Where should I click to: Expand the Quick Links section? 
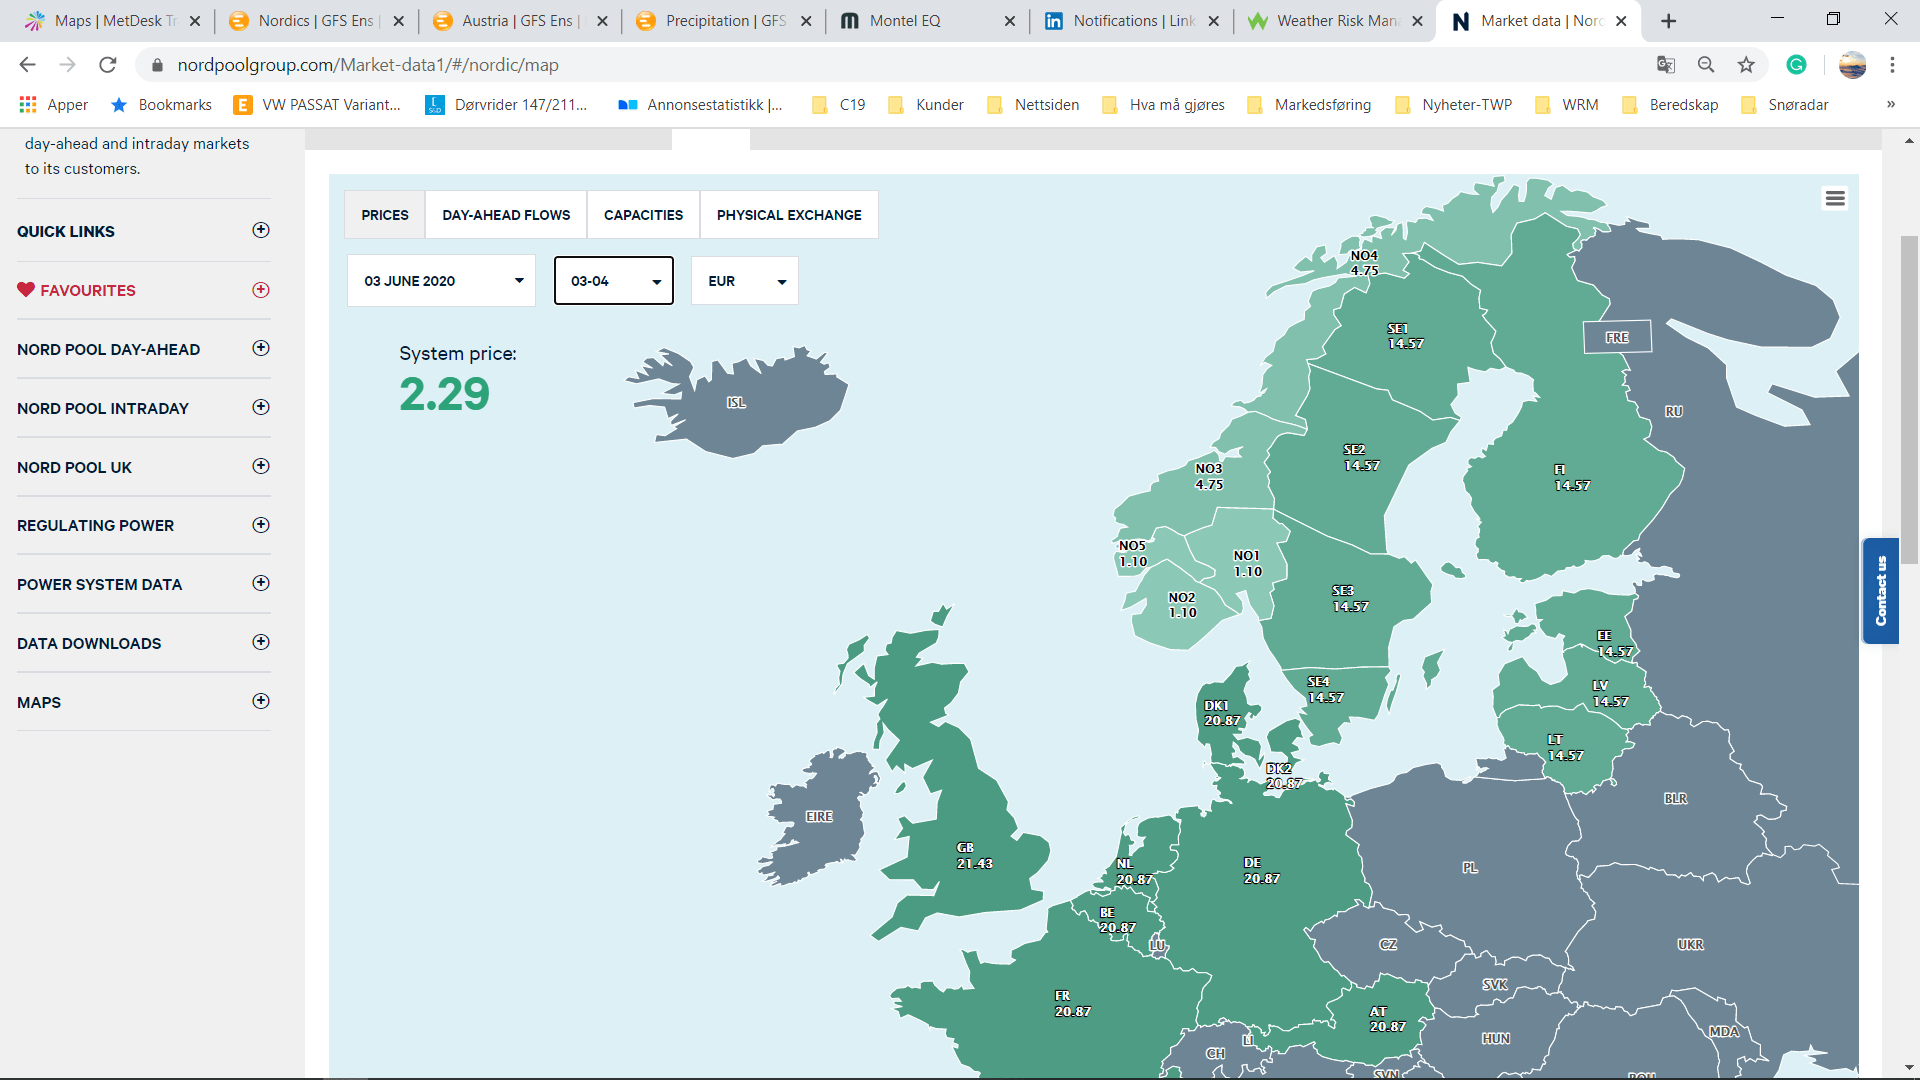click(261, 230)
